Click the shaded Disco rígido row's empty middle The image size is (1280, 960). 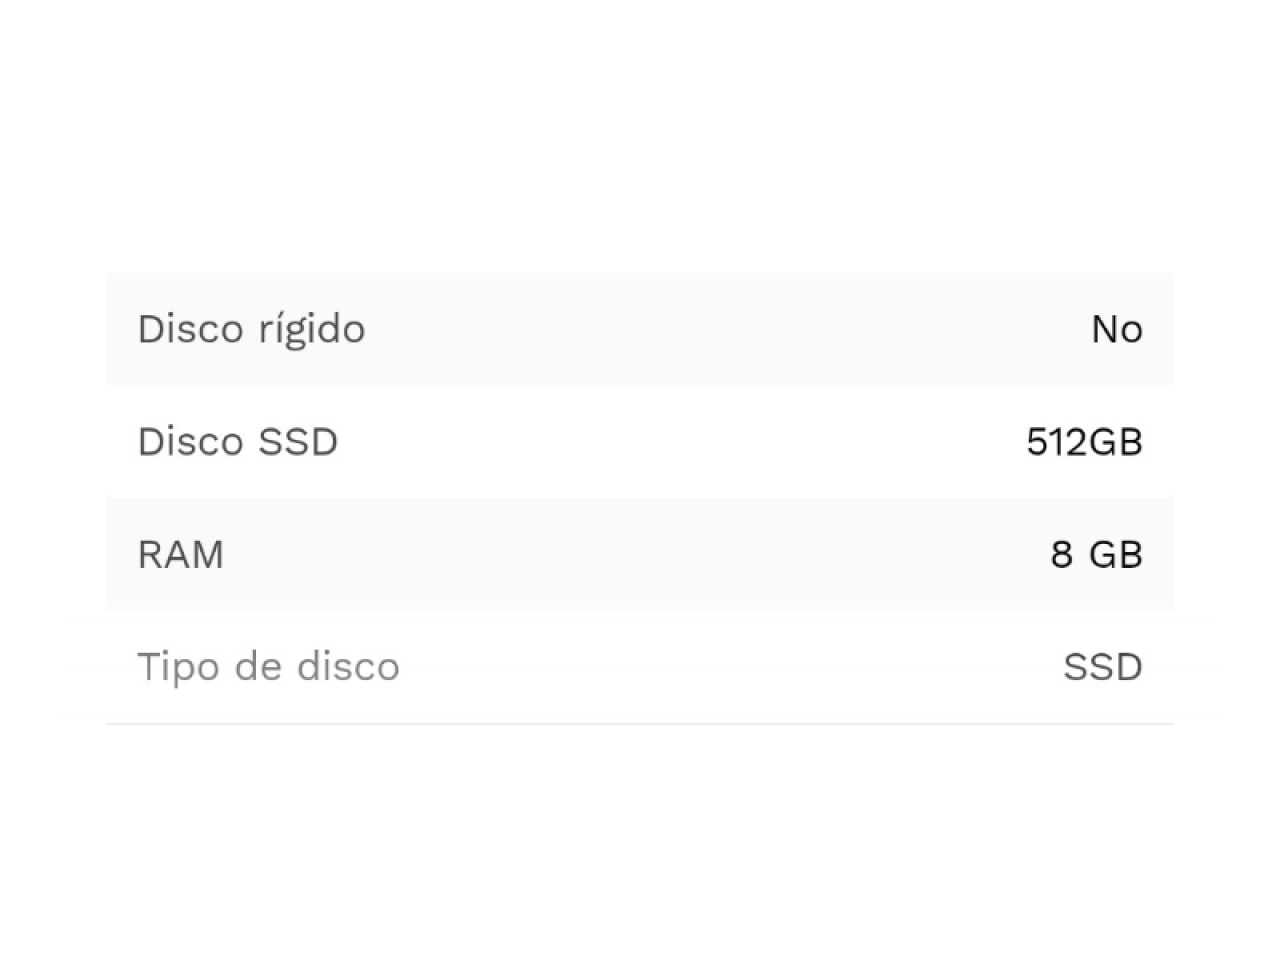click(700, 329)
